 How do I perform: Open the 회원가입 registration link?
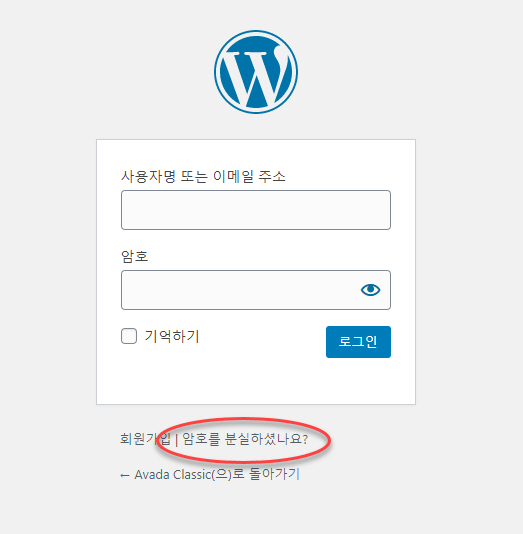145,439
